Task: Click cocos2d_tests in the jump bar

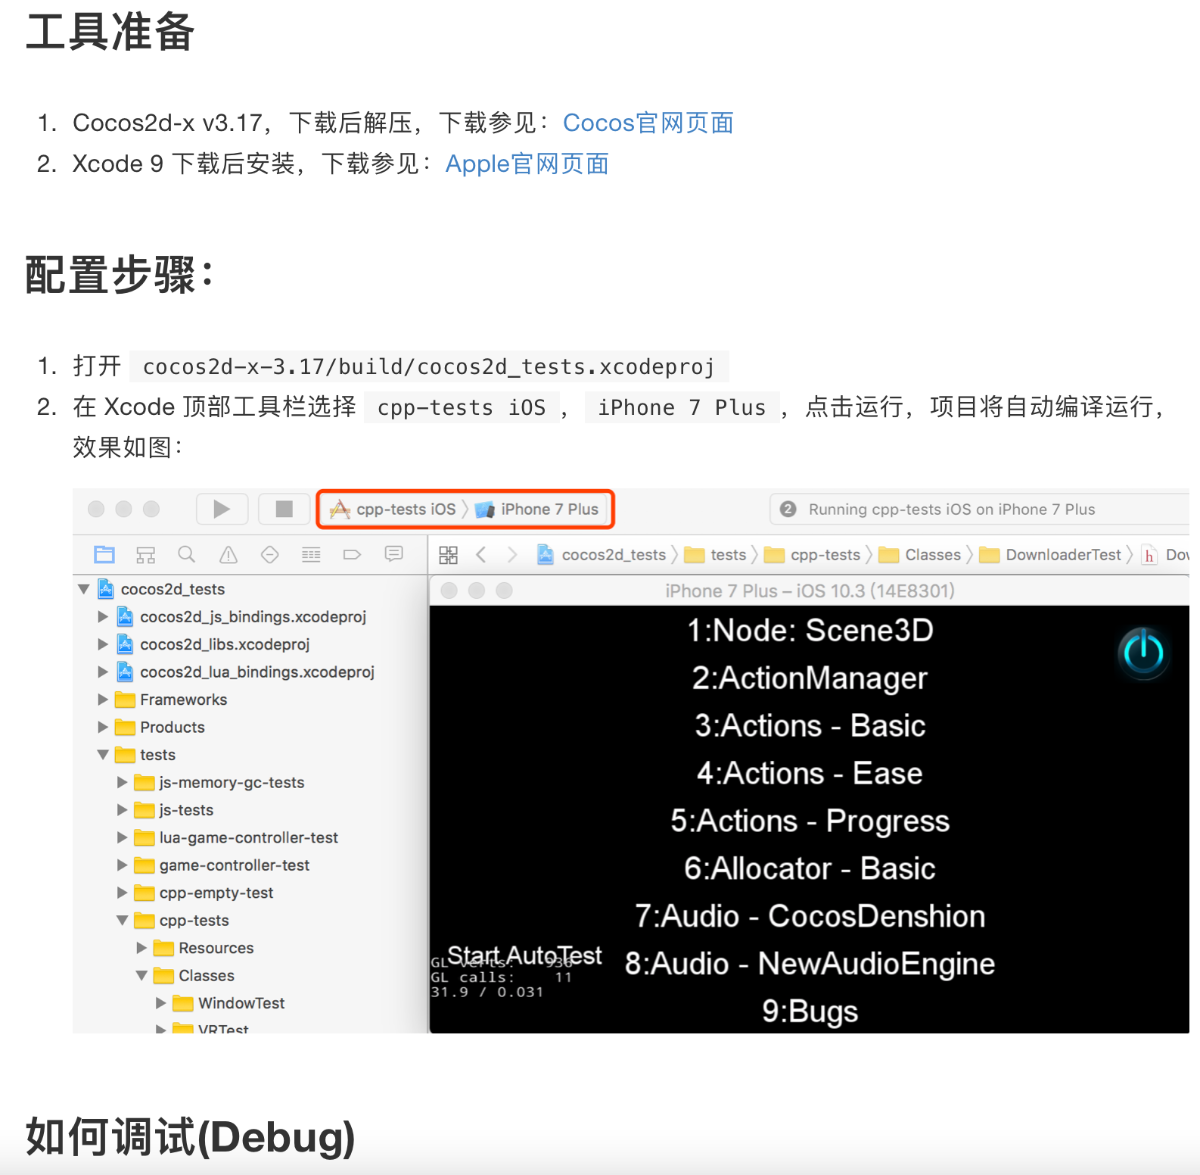Action: (x=601, y=555)
